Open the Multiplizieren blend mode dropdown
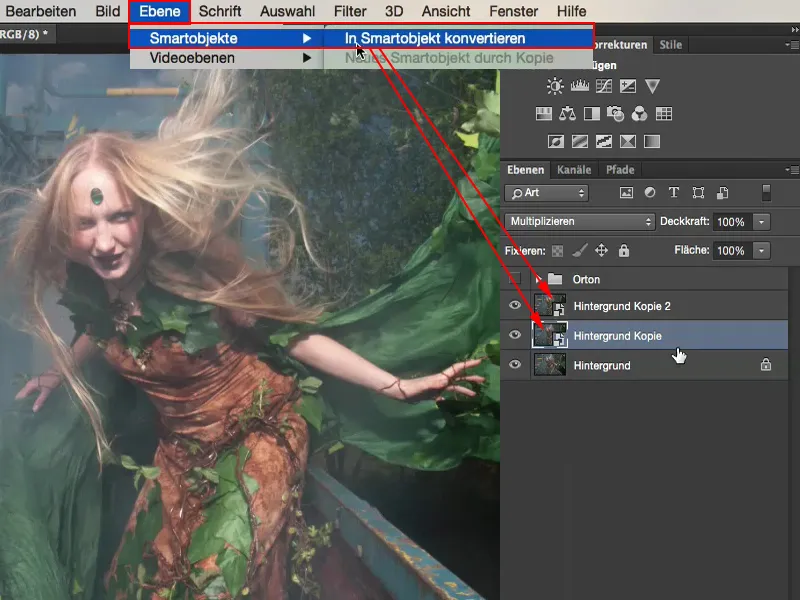This screenshot has width=800, height=600. pos(580,221)
